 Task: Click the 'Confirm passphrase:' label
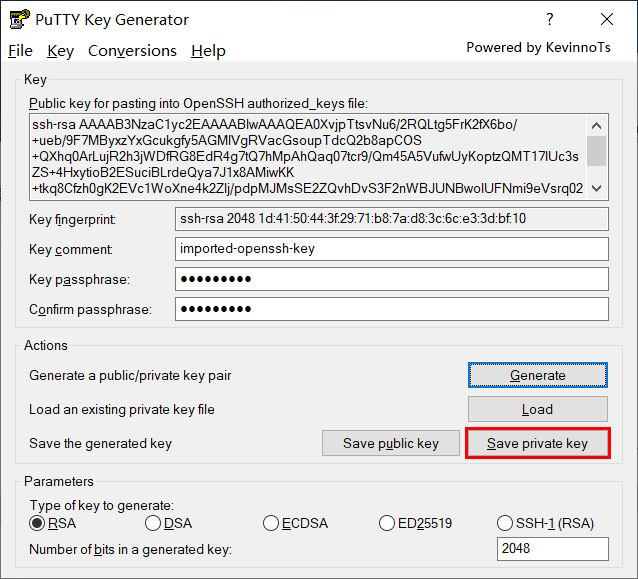pyautogui.click(x=90, y=310)
